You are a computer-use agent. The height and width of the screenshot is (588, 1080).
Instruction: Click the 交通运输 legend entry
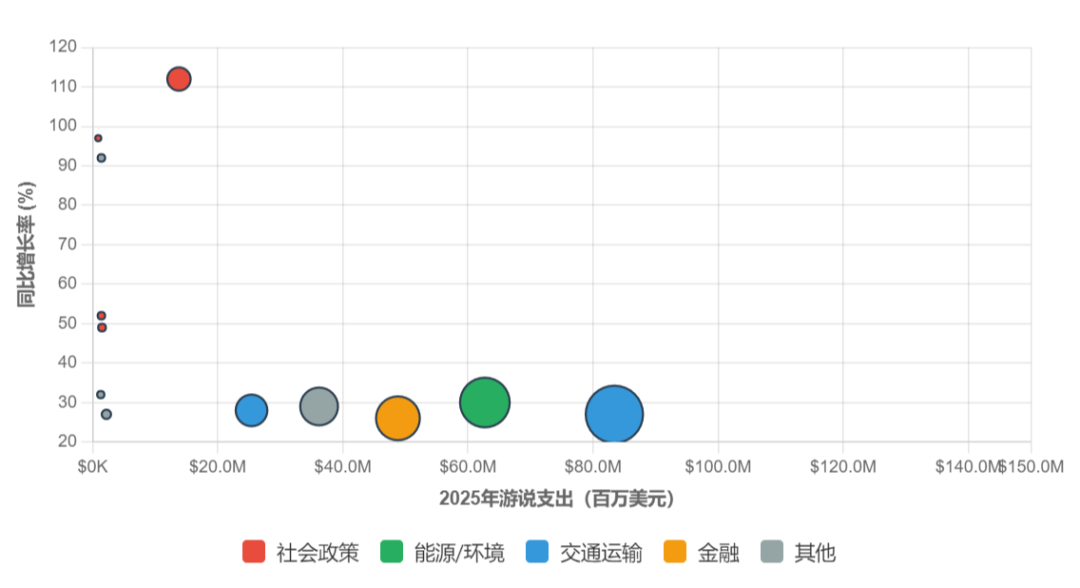click(580, 552)
